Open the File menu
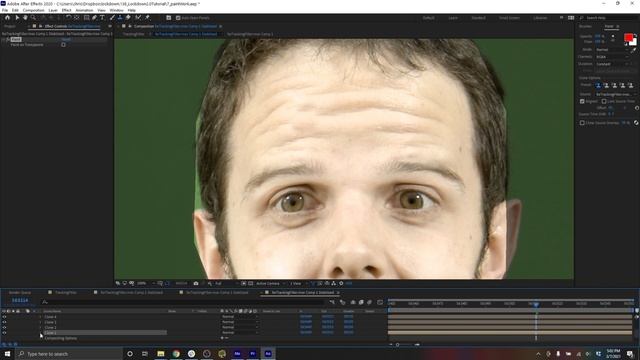 5,10
